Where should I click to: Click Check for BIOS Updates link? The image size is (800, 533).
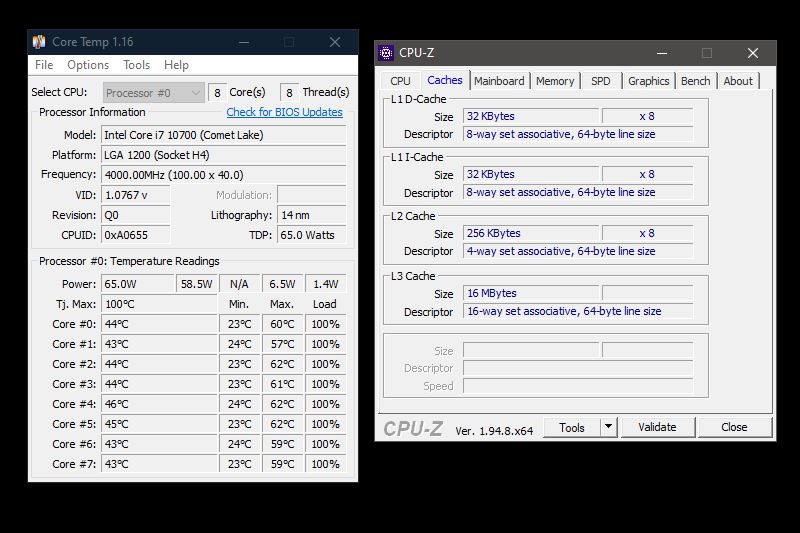(284, 112)
